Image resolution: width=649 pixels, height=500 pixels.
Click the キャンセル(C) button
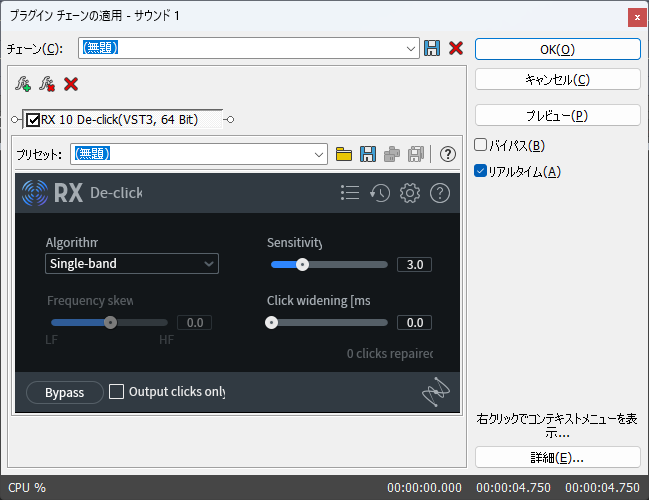558,79
